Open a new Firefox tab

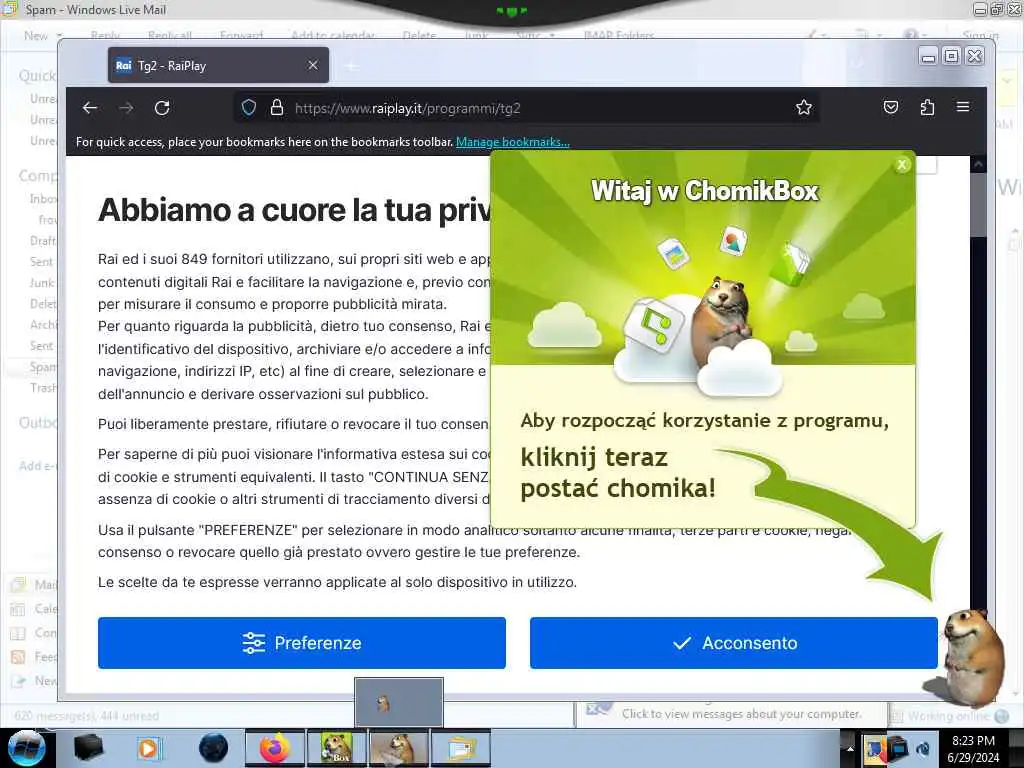(351, 66)
